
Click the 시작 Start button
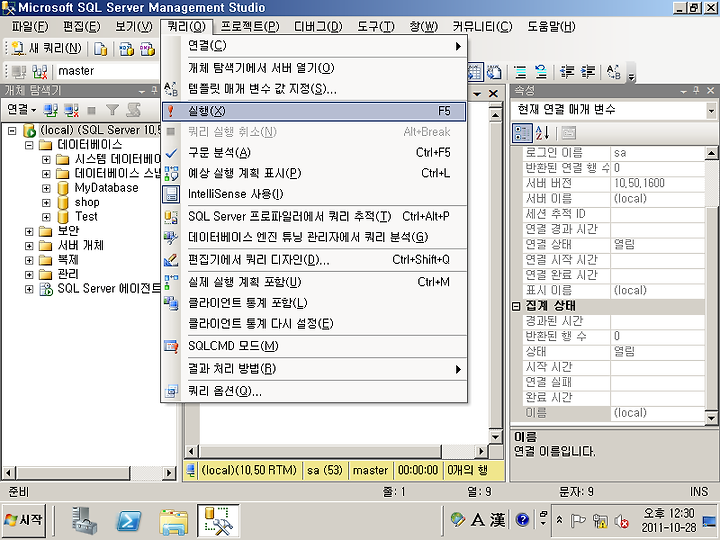point(24,520)
